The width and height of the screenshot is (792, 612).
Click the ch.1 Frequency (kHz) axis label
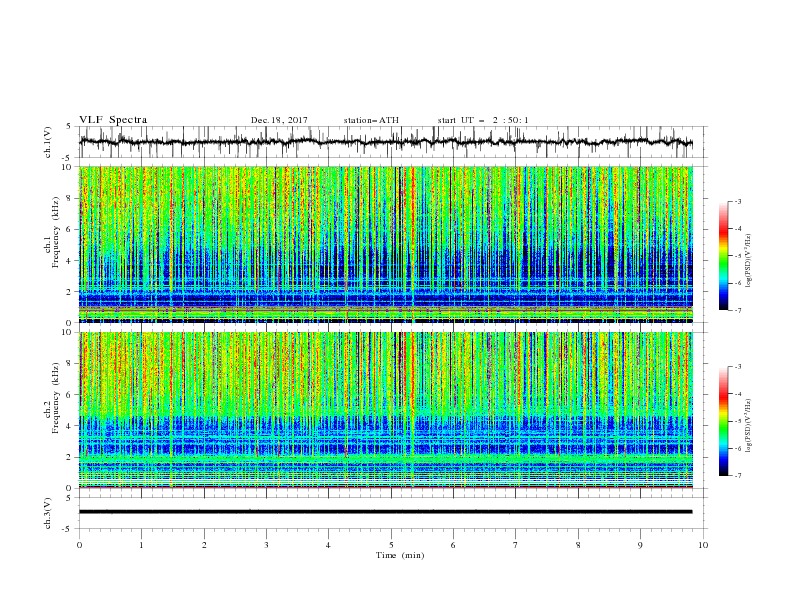[52, 233]
